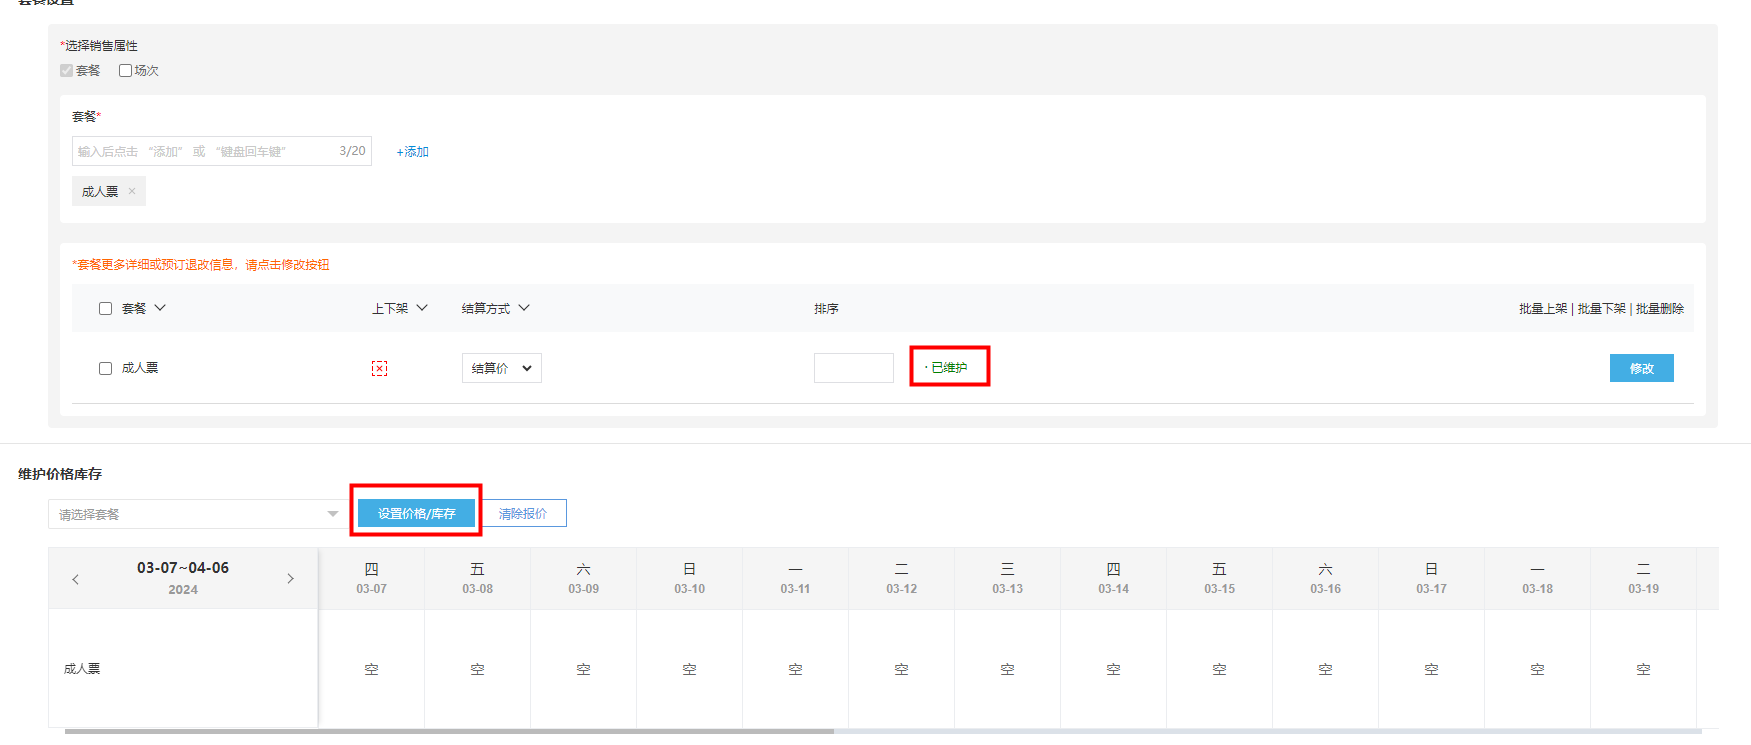
Task: Click the 排序 input field for 成人票
Action: [x=853, y=368]
